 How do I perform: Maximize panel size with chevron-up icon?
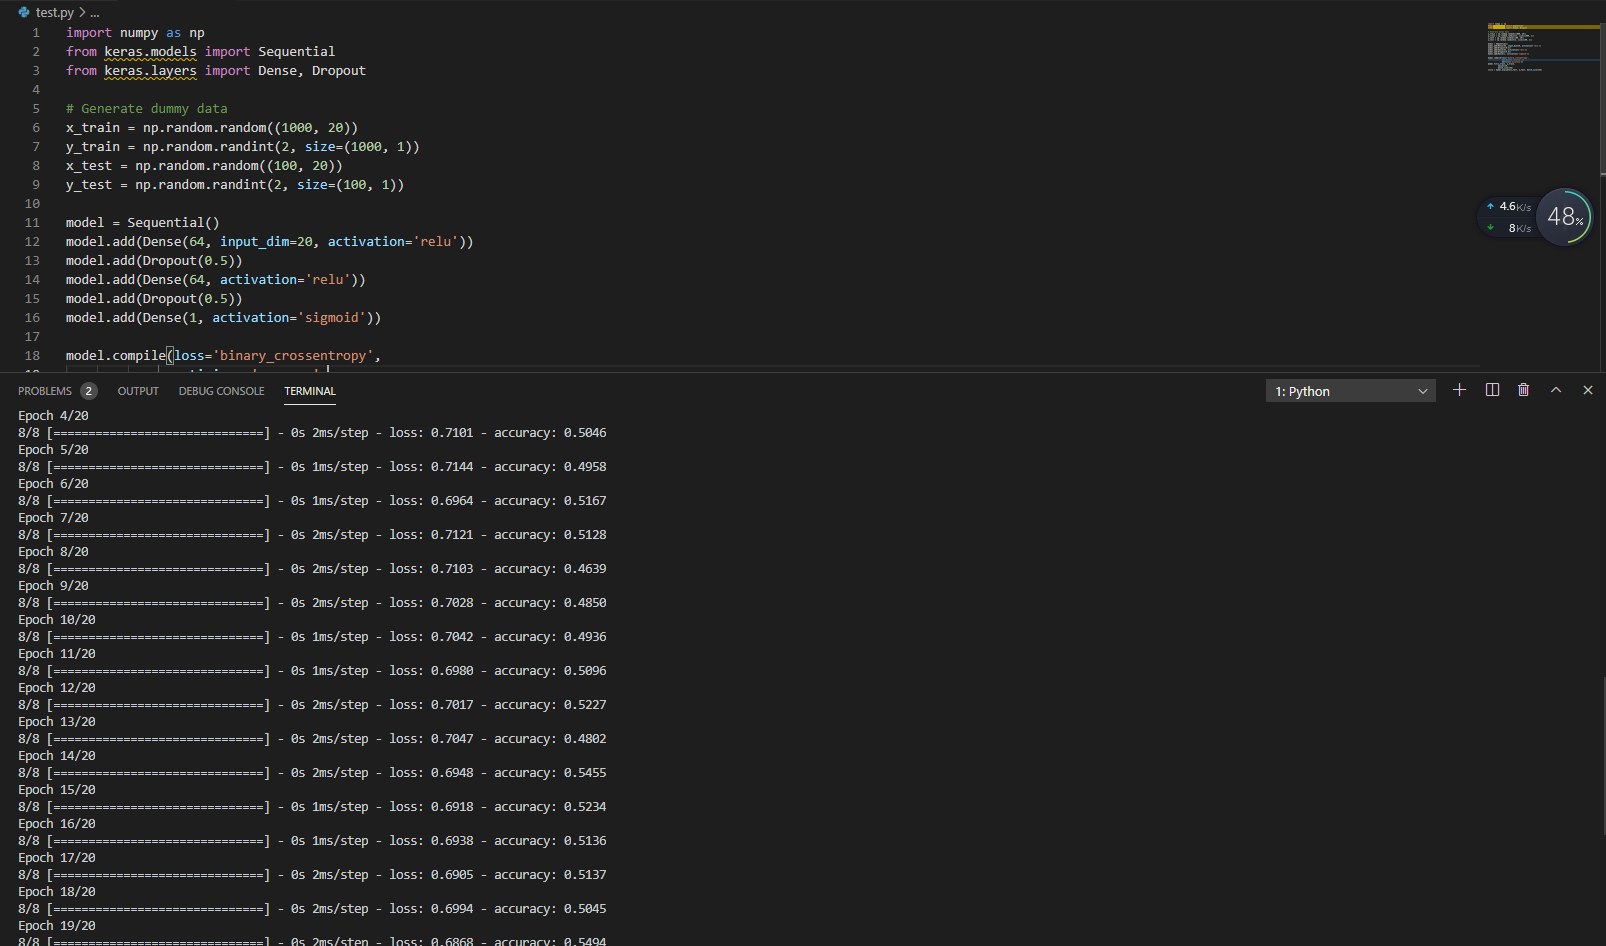pyautogui.click(x=1556, y=390)
